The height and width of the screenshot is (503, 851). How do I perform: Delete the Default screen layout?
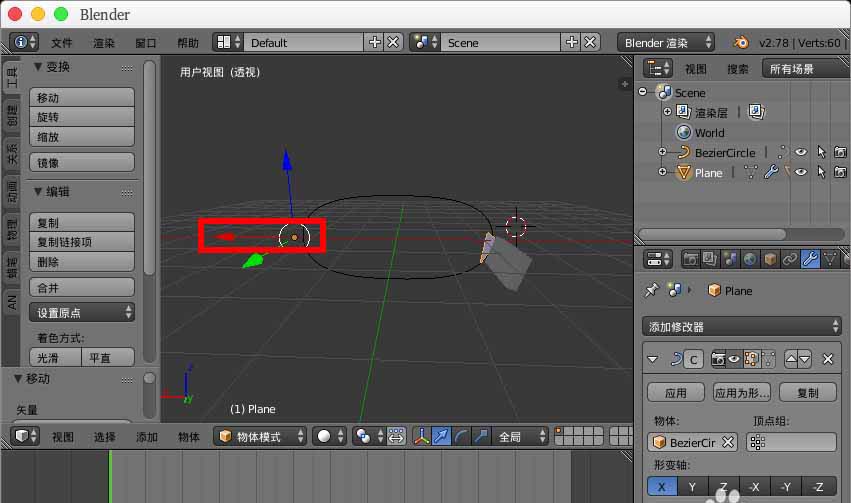393,42
